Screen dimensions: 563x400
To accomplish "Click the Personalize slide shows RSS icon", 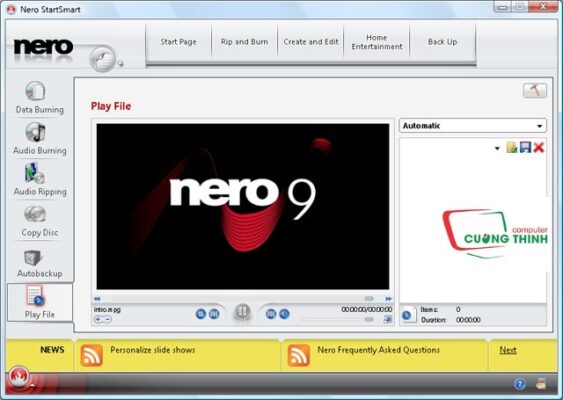I will pyautogui.click(x=92, y=355).
